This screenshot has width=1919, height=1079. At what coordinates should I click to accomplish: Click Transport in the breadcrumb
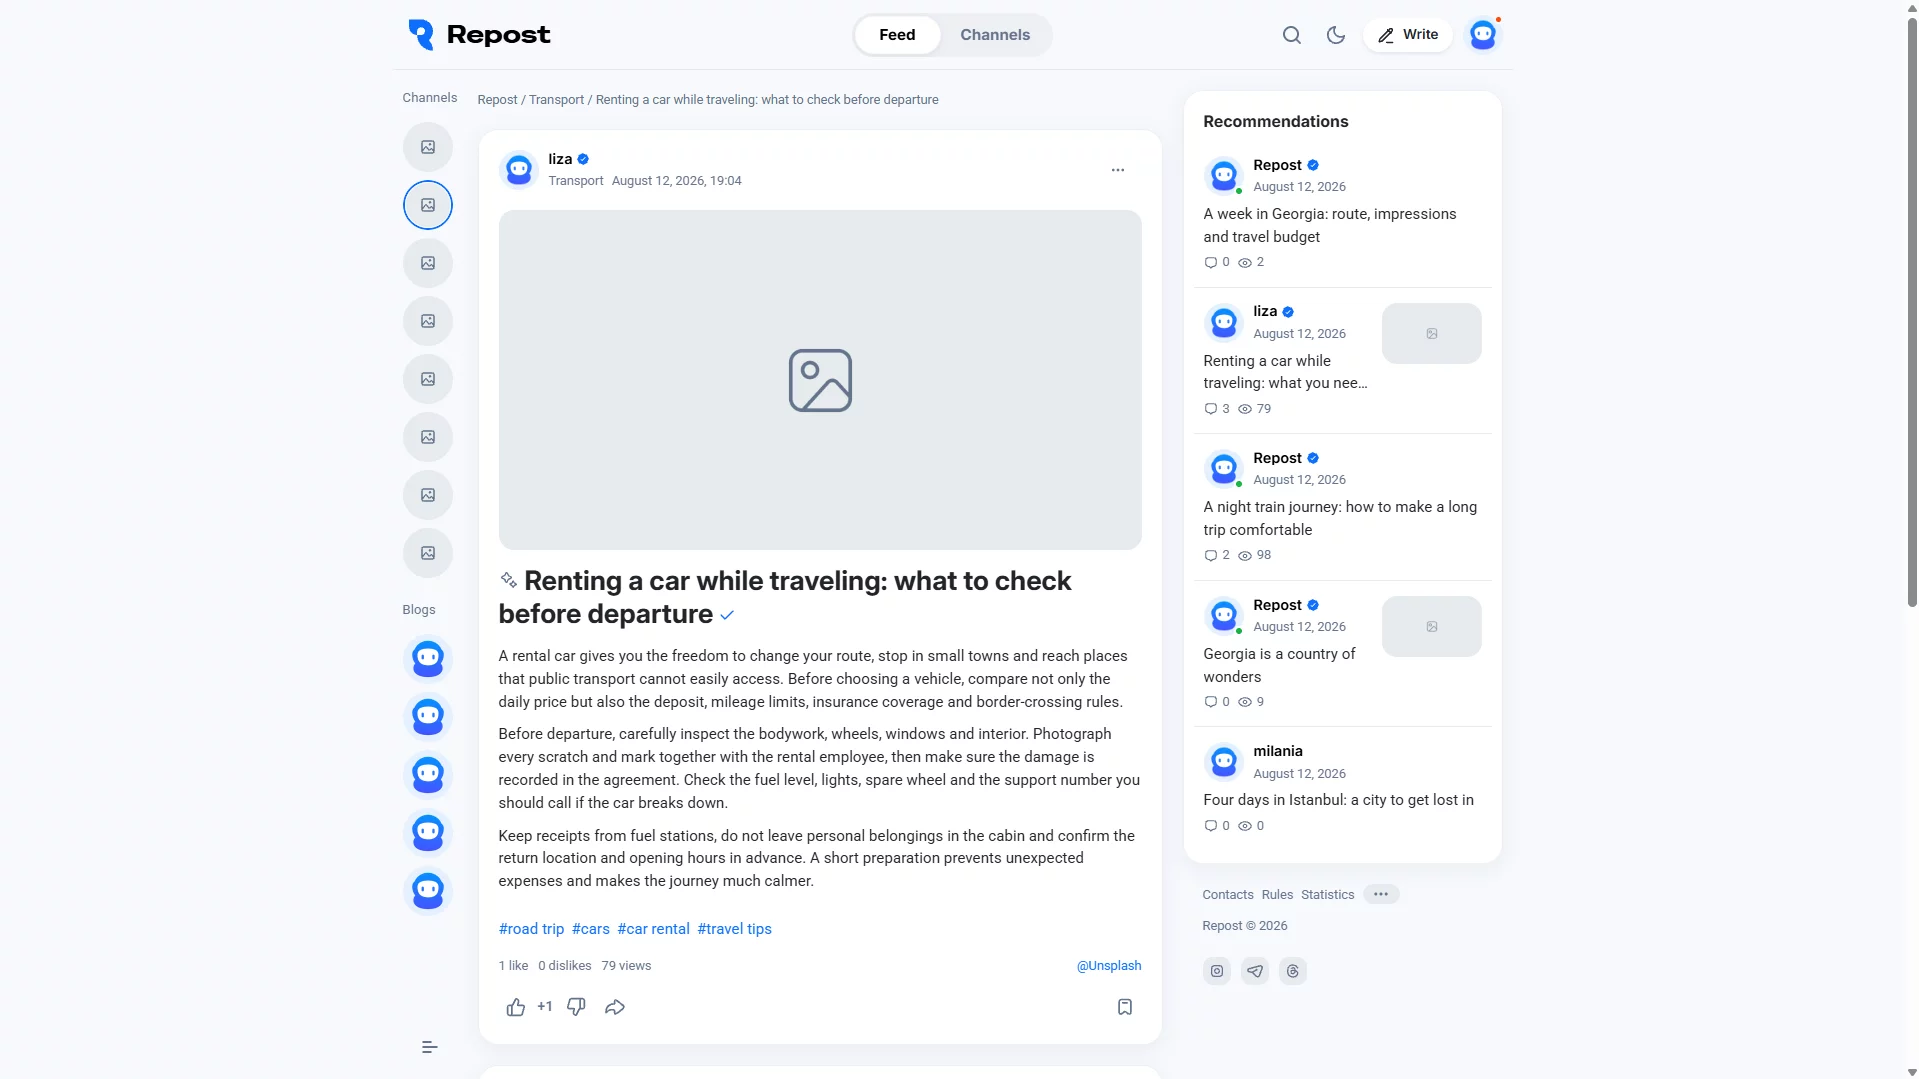[x=556, y=100]
